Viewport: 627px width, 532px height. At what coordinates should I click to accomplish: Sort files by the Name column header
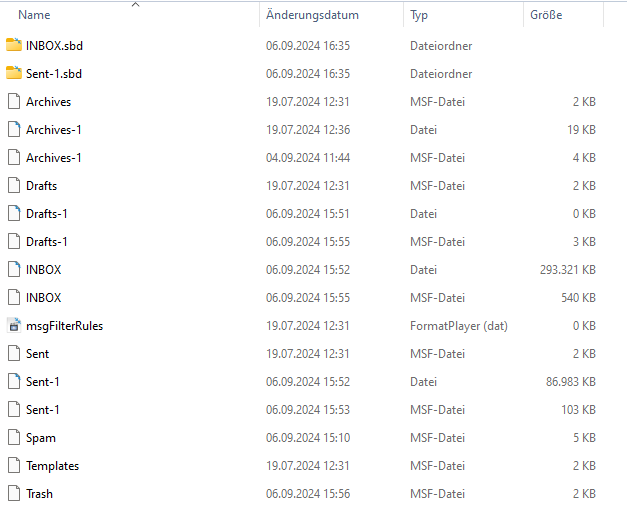[x=34, y=15]
